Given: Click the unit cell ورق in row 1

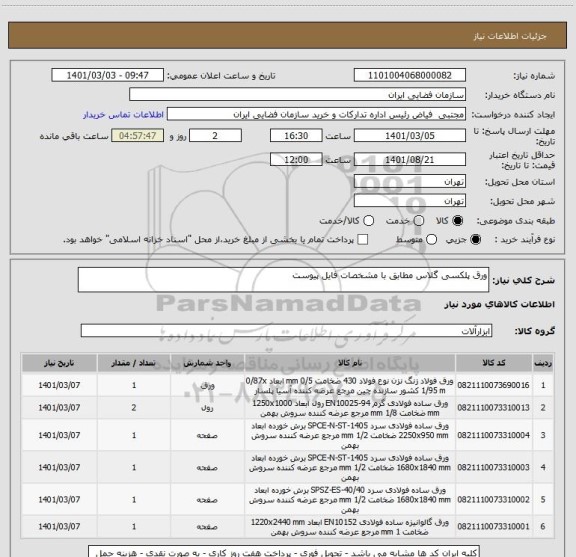Looking at the screenshot, I should [207, 385].
